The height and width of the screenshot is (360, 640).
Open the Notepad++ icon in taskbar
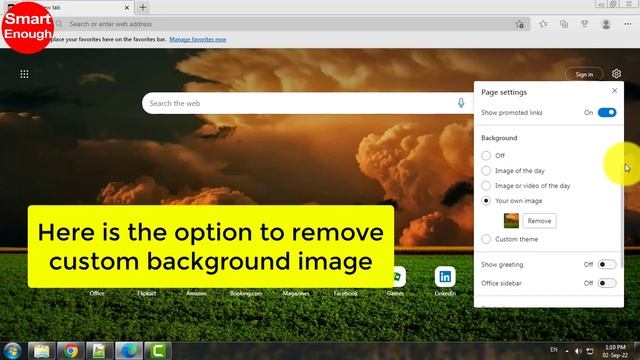(100, 351)
